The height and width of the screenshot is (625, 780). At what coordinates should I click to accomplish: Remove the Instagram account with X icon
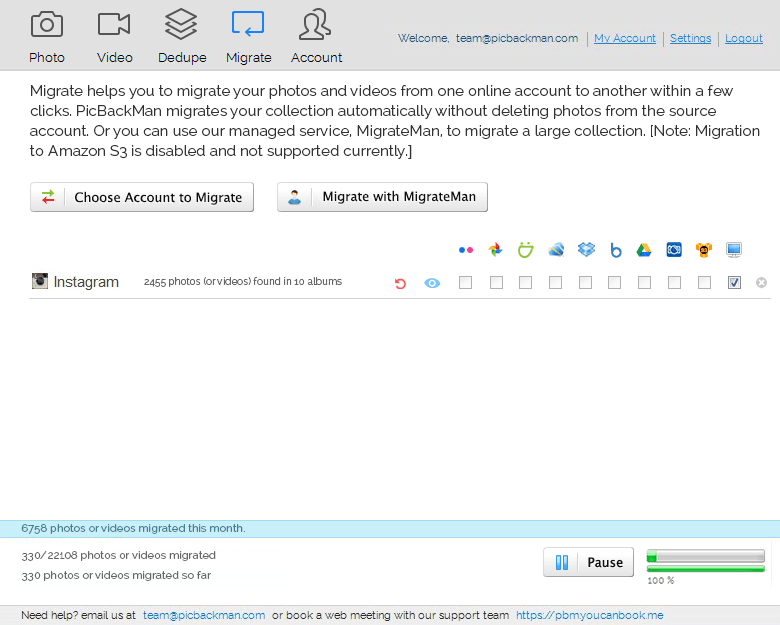(x=761, y=283)
